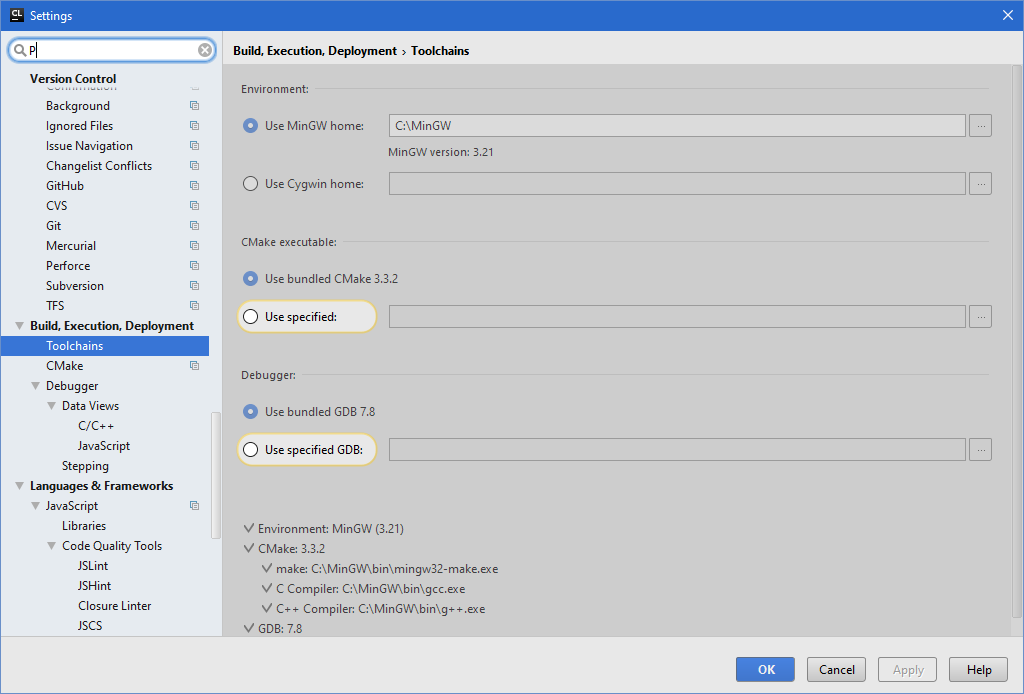
Task: Open Subversion settings page
Action: click(74, 285)
